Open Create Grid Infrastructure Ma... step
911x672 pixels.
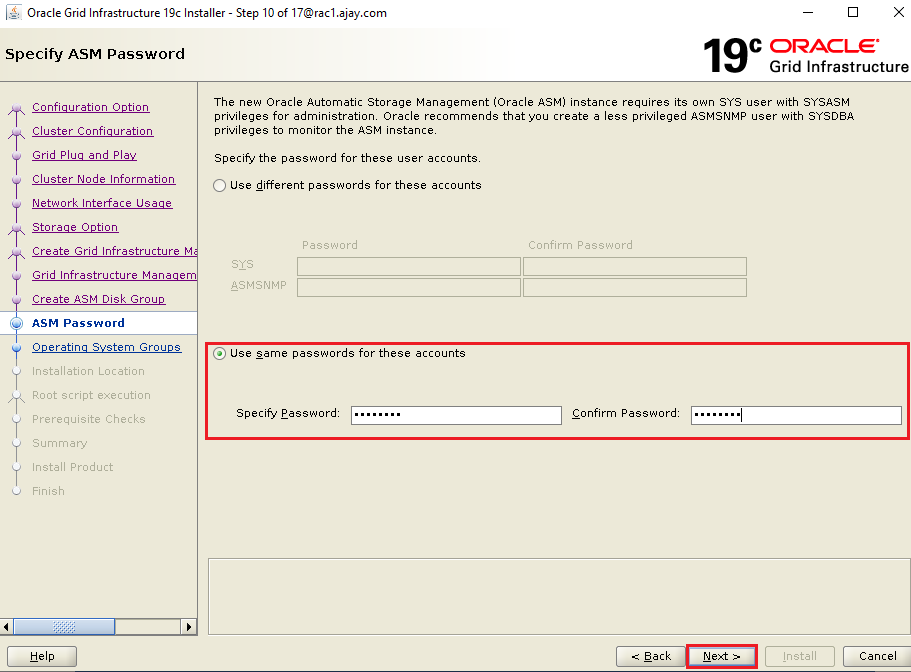114,251
